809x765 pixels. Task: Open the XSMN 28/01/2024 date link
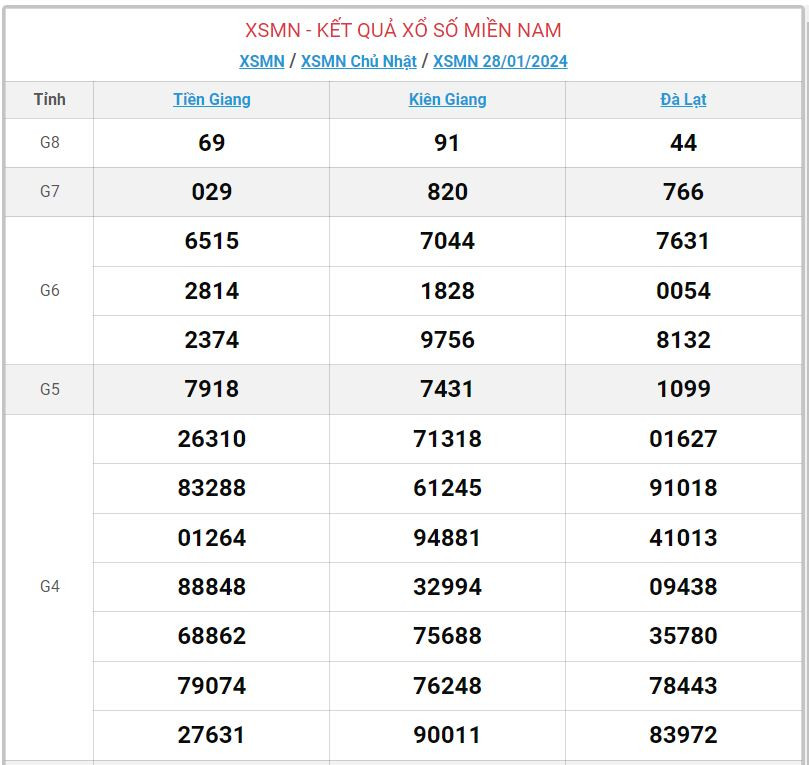click(x=500, y=61)
